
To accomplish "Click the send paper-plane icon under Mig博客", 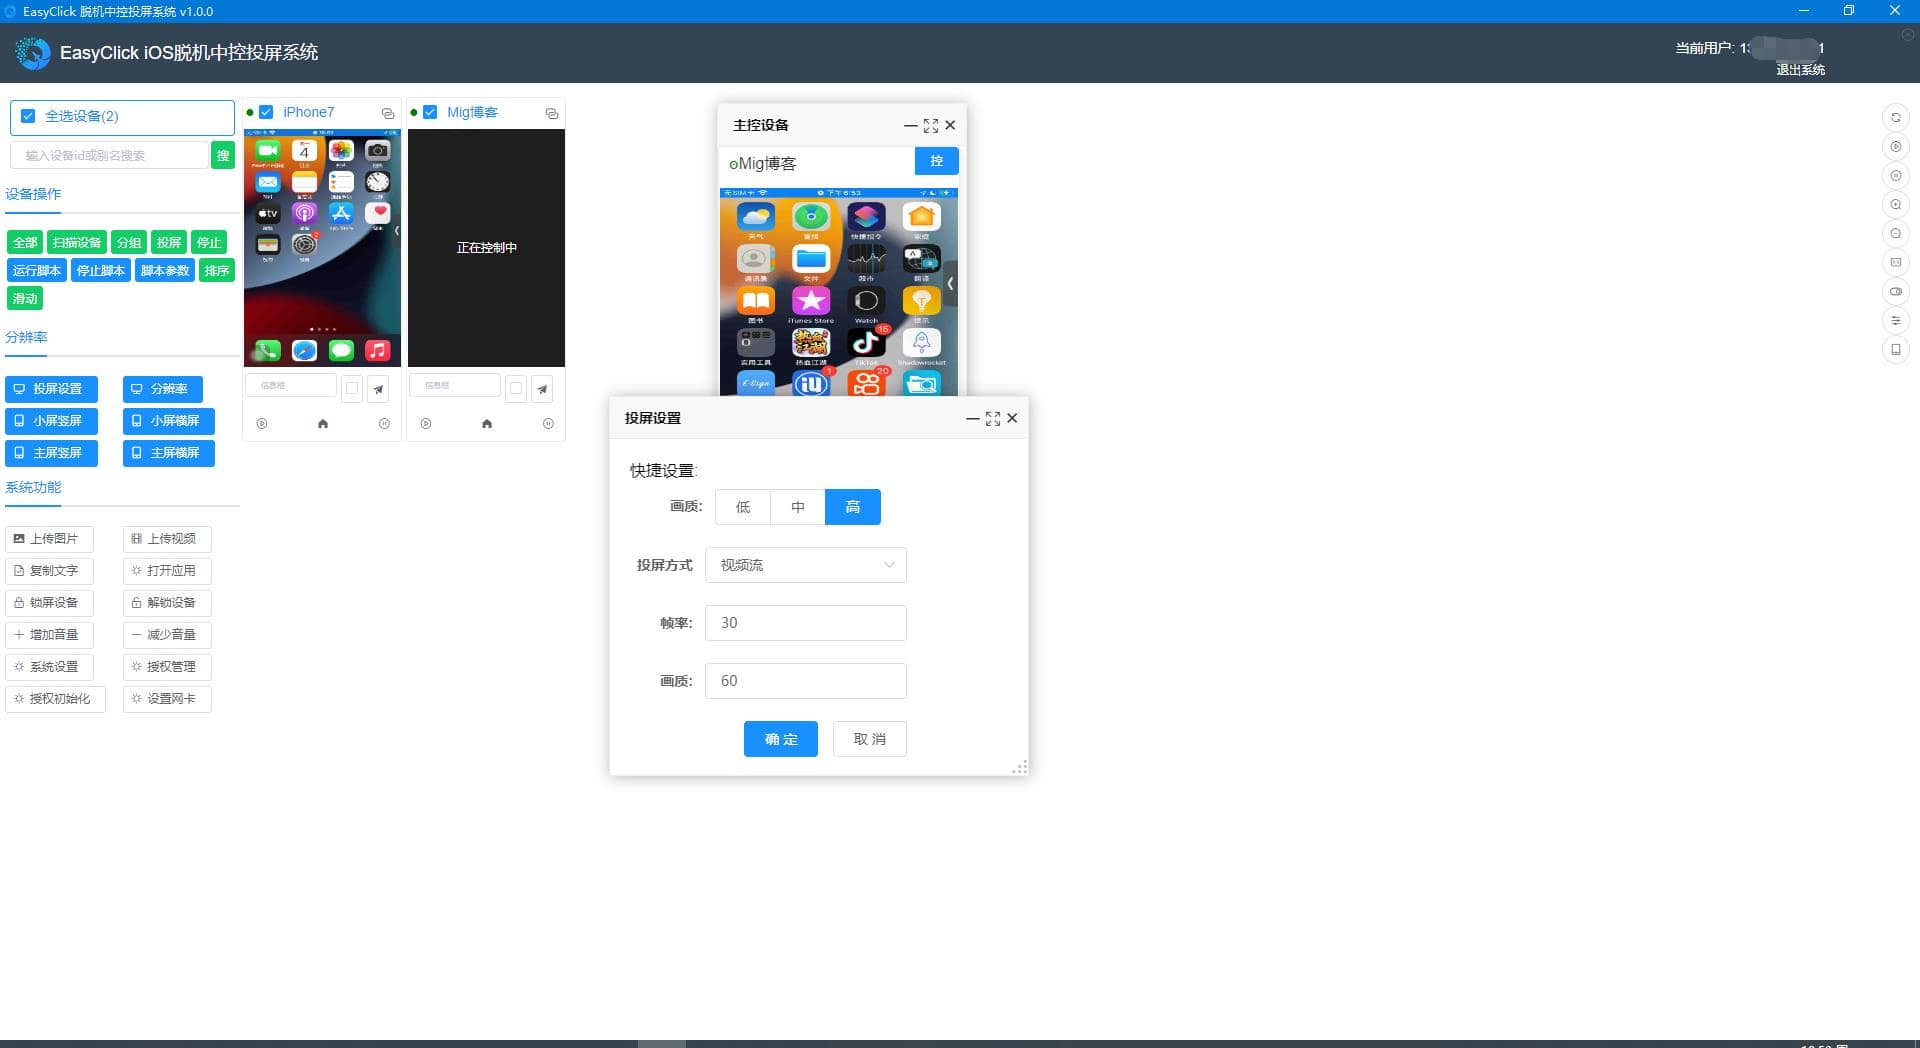I will point(542,389).
